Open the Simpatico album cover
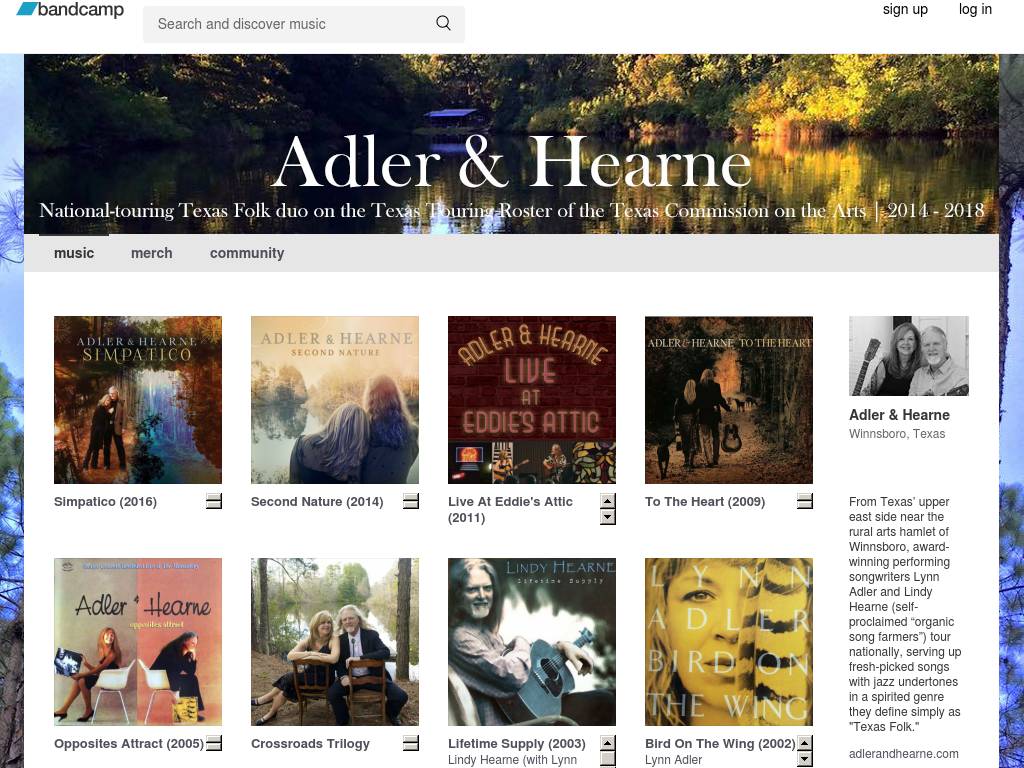This screenshot has height=768, width=1024. click(138, 400)
